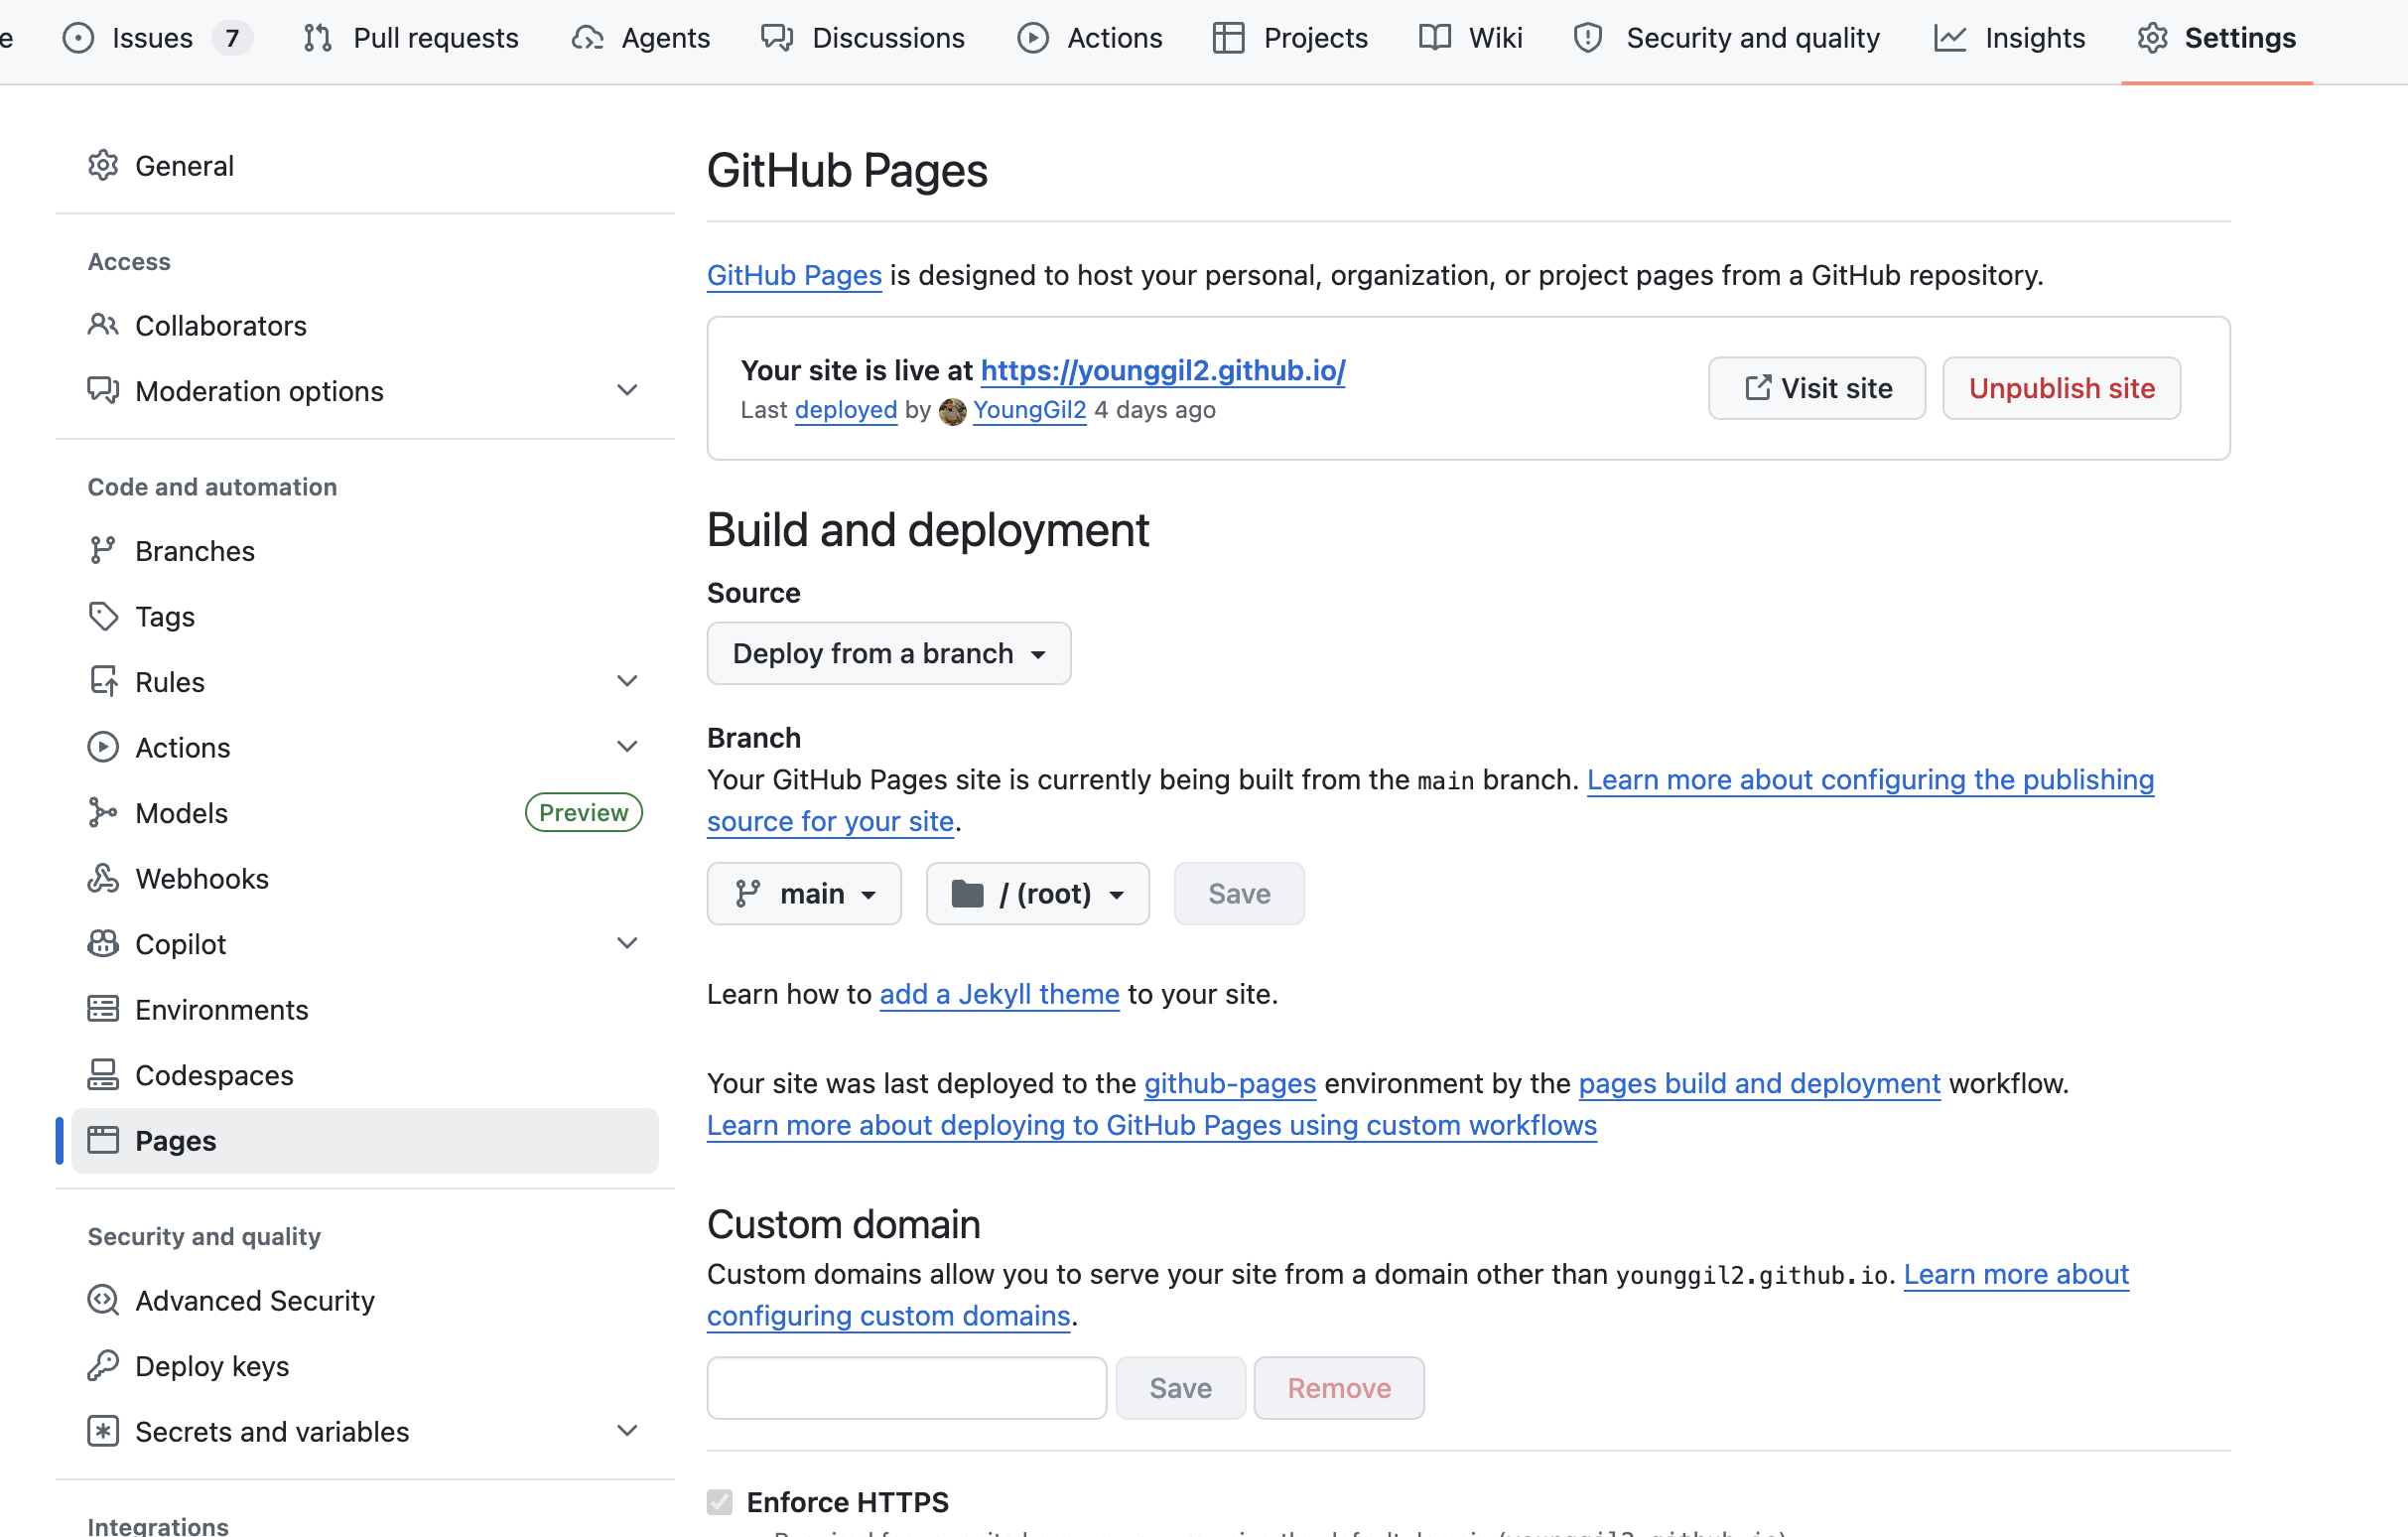Click the Secrets and variables asterisk icon
2408x1537 pixels.
pyautogui.click(x=103, y=1431)
